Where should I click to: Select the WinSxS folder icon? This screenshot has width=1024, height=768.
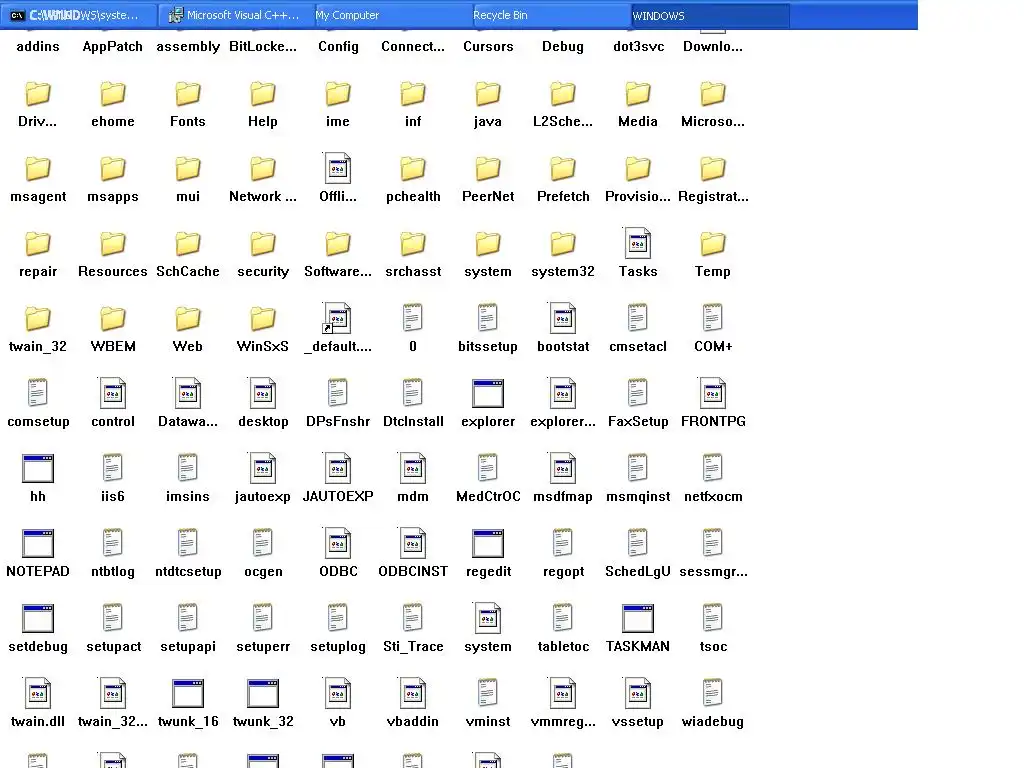pyautogui.click(x=263, y=319)
